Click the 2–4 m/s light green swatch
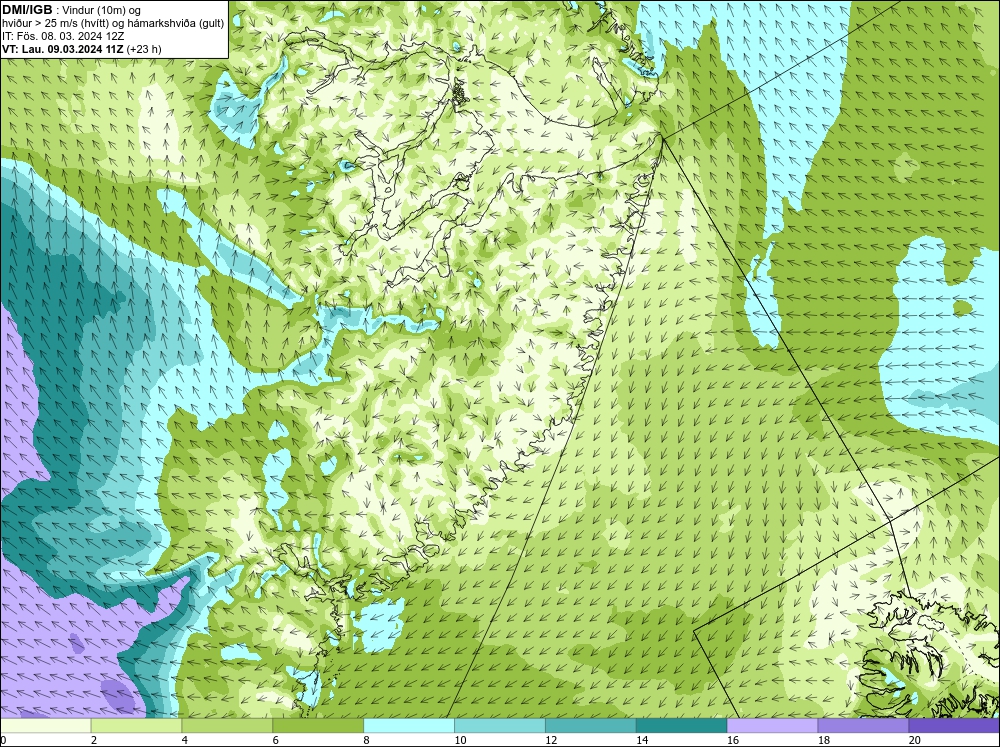Viewport: 1000px width, 747px height. (x=136, y=726)
